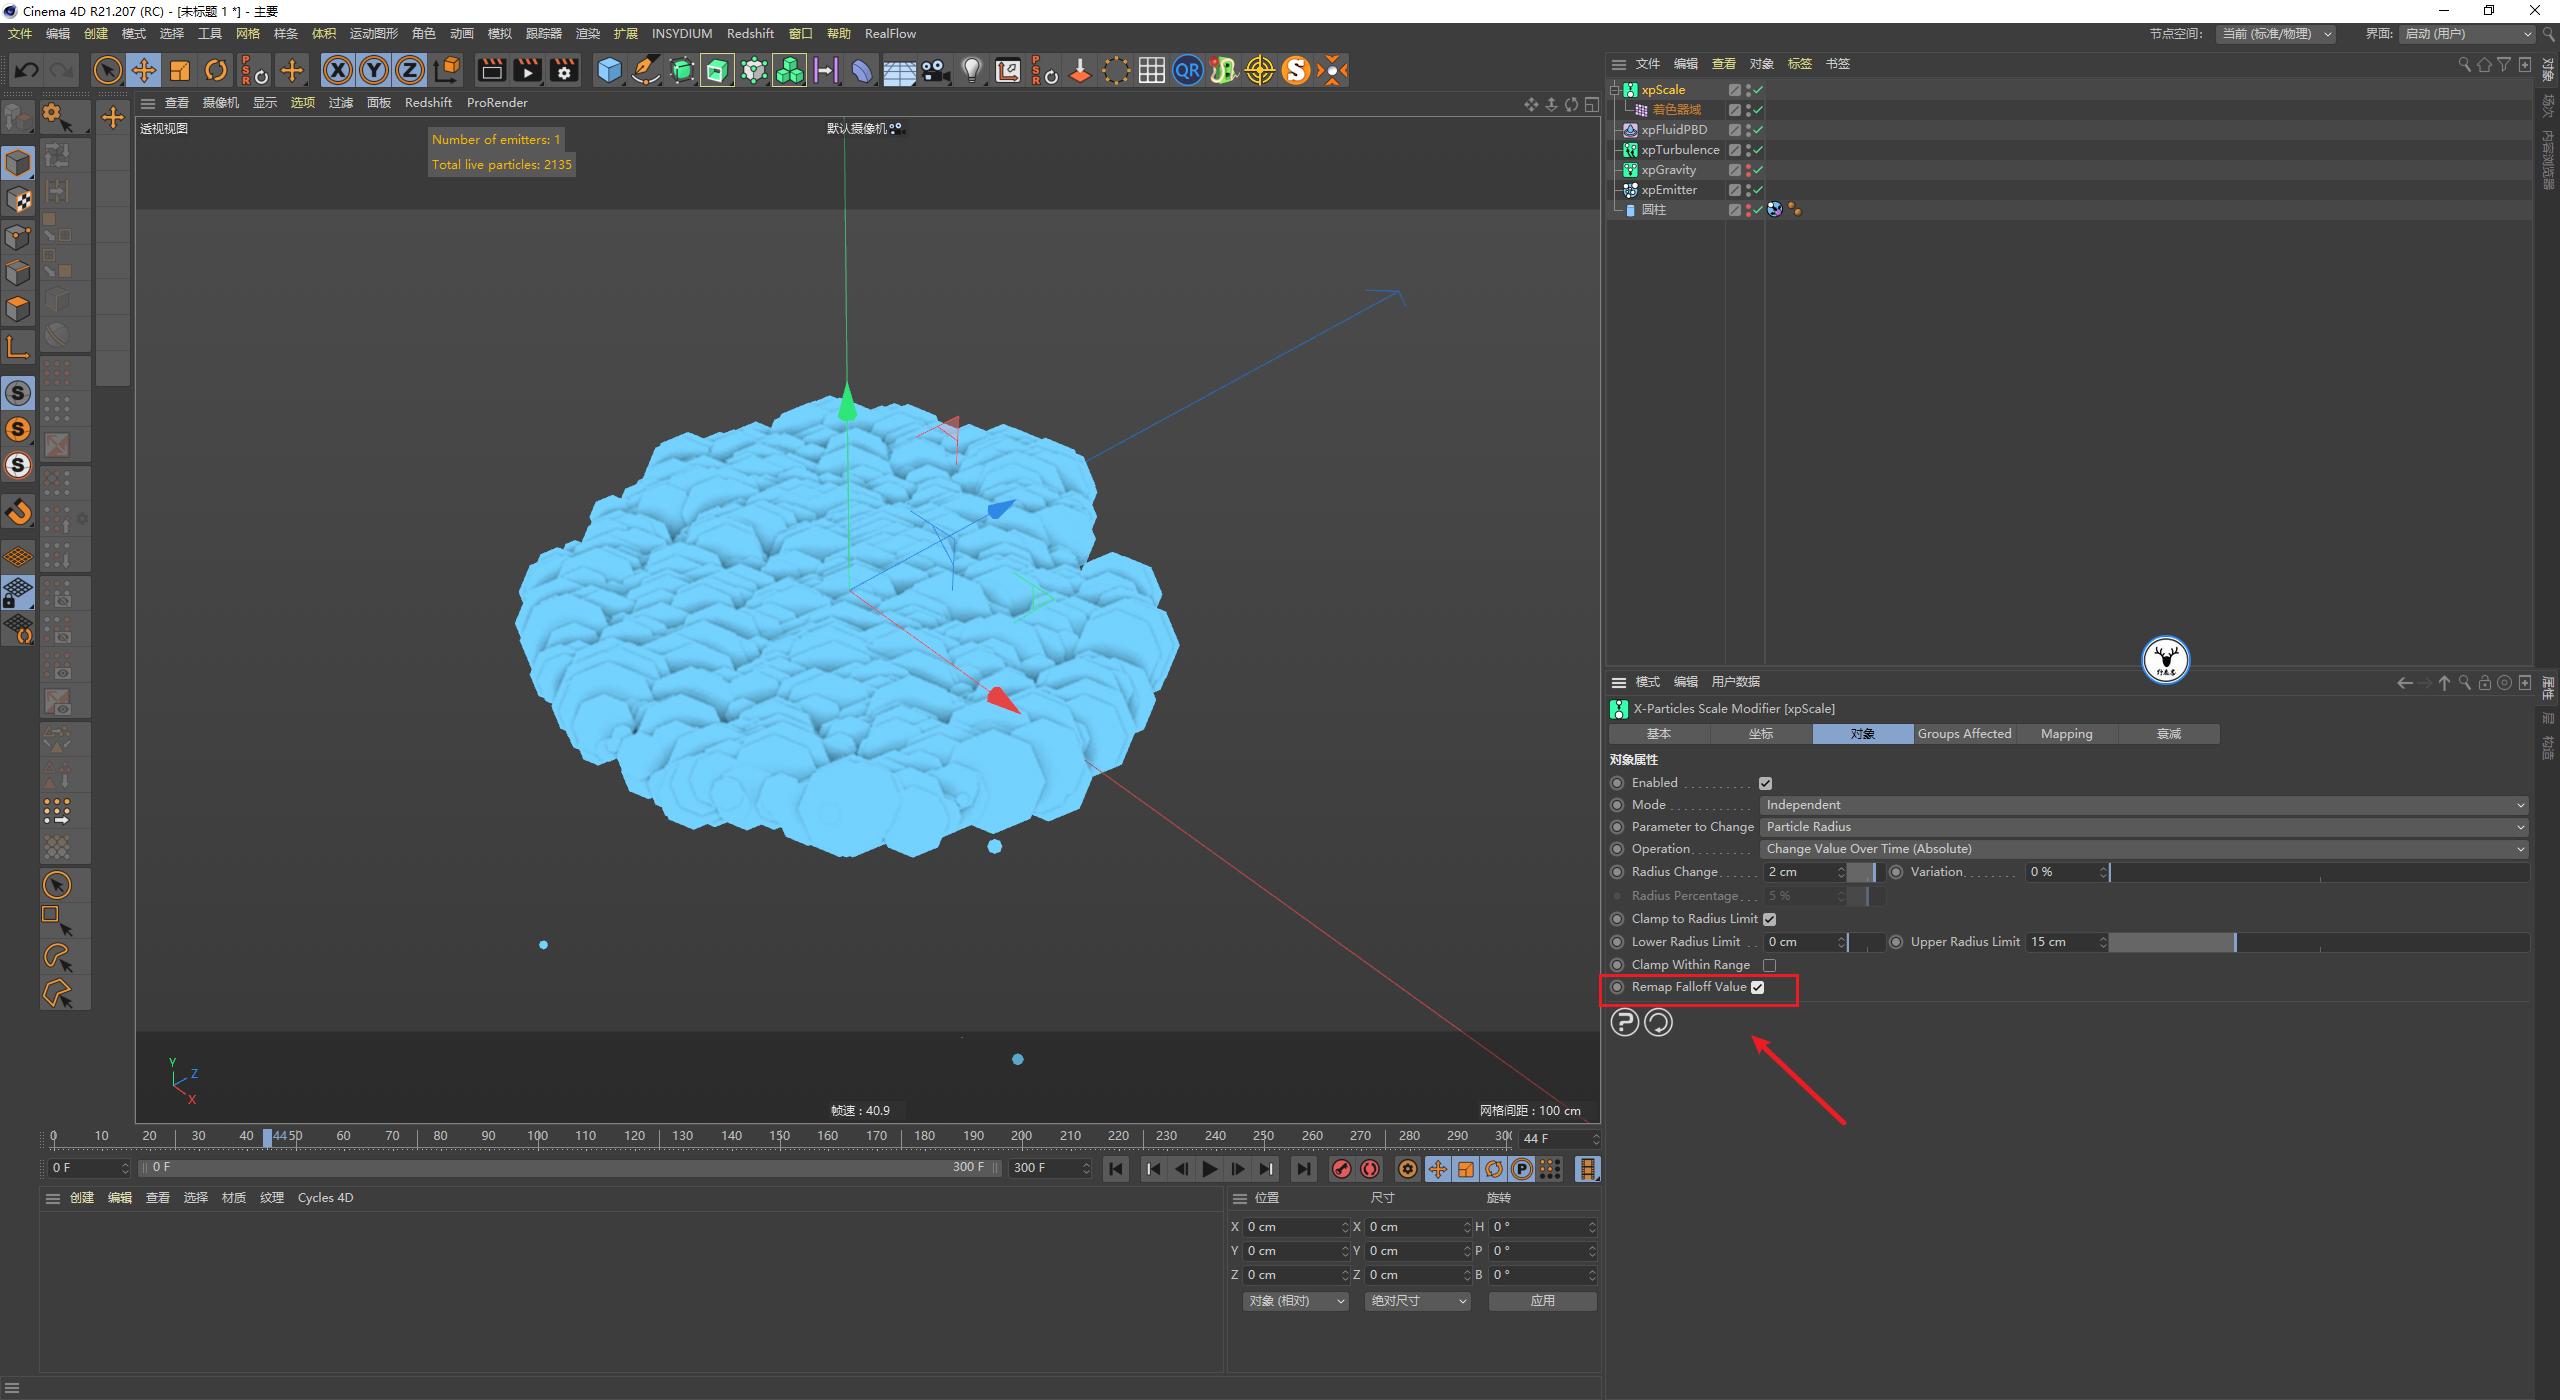2560x1400 pixels.
Task: Disable the Clamp to Radius Limit checkbox
Action: click(x=1768, y=918)
